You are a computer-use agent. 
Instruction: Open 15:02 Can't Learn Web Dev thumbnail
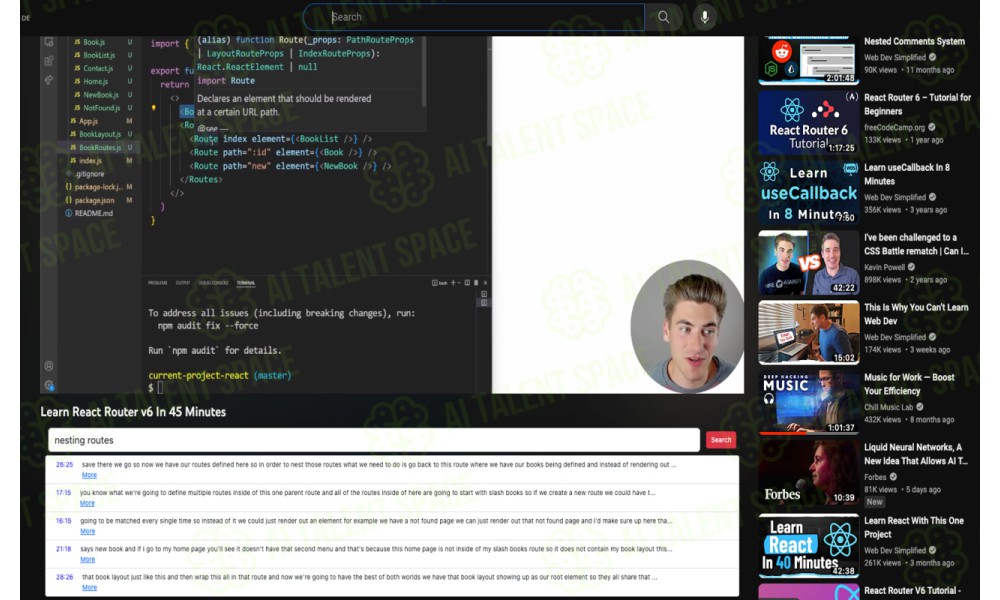point(809,332)
